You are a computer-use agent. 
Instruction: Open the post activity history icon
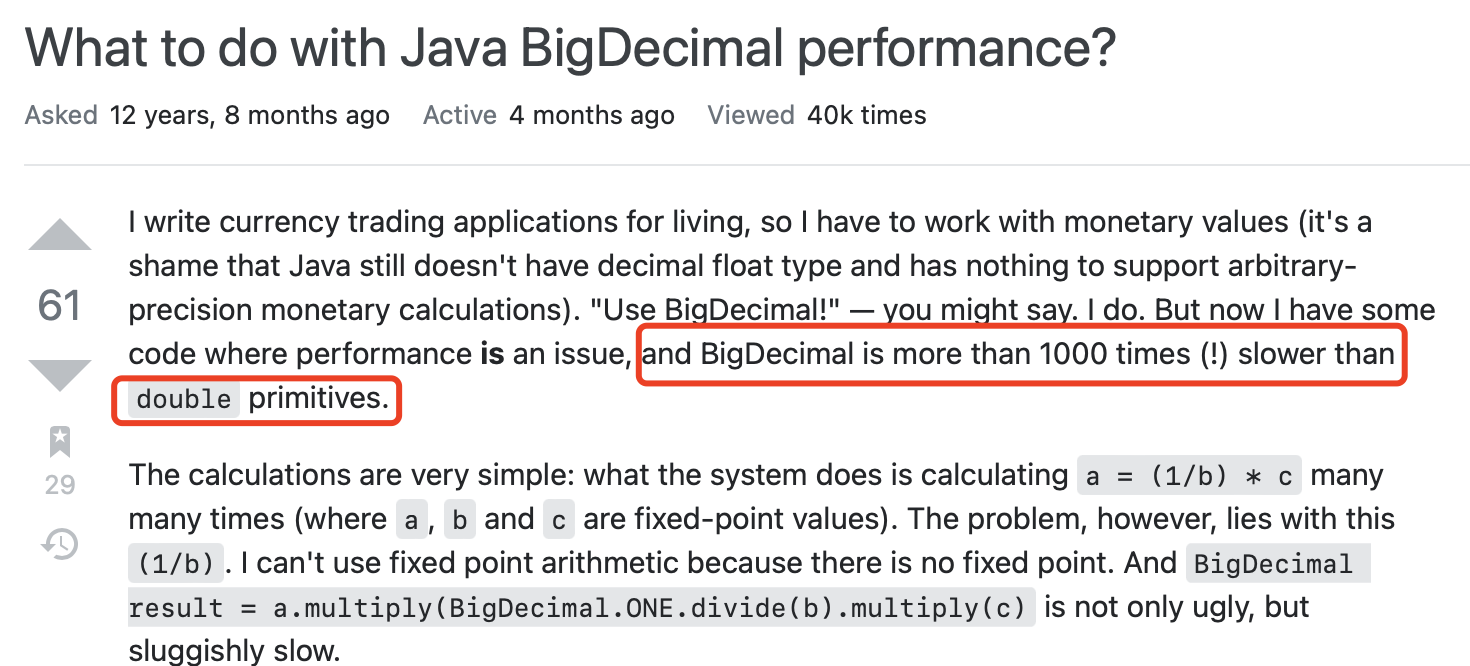tap(60, 544)
